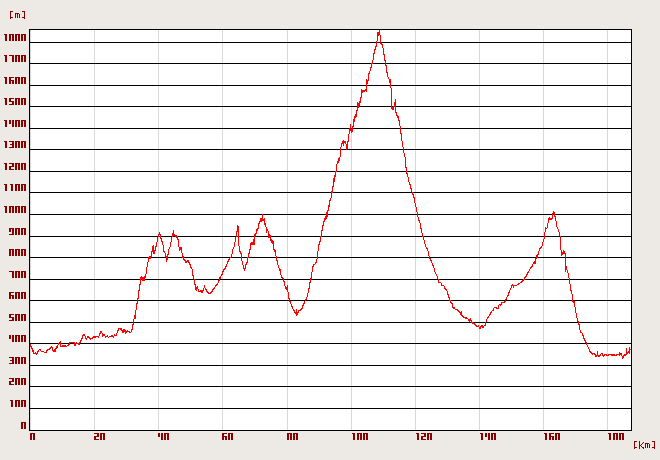Click the 20 label on the distance axis

[98, 437]
